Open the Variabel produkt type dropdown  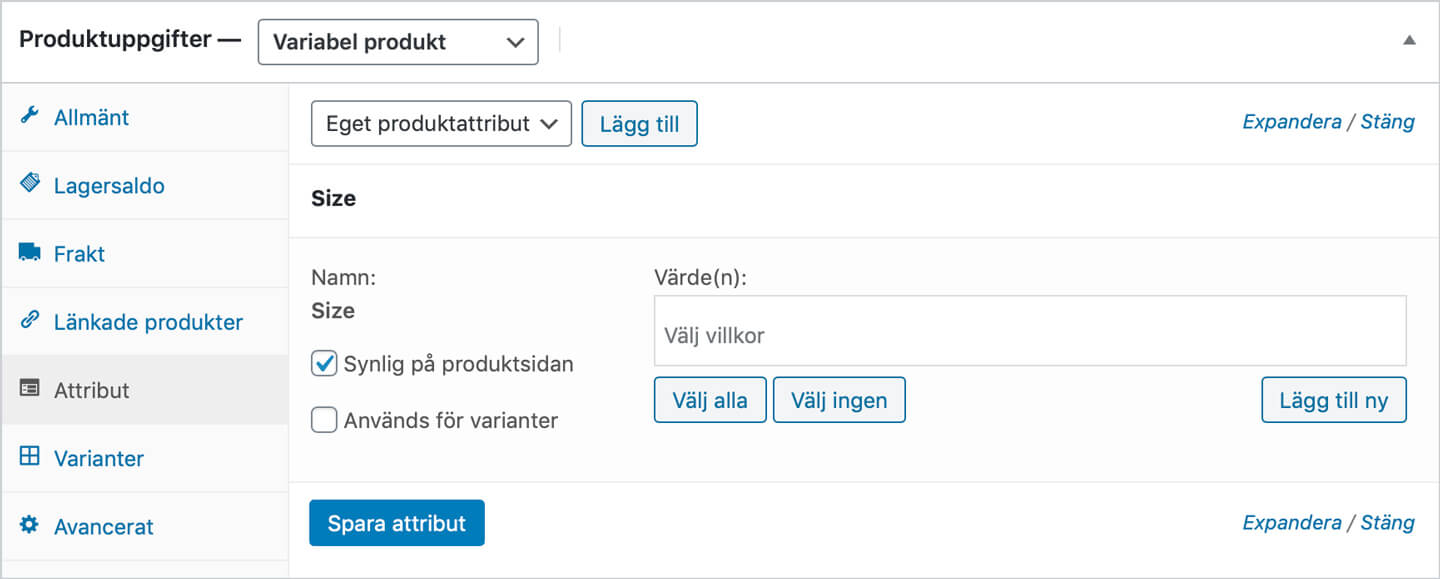tap(398, 43)
